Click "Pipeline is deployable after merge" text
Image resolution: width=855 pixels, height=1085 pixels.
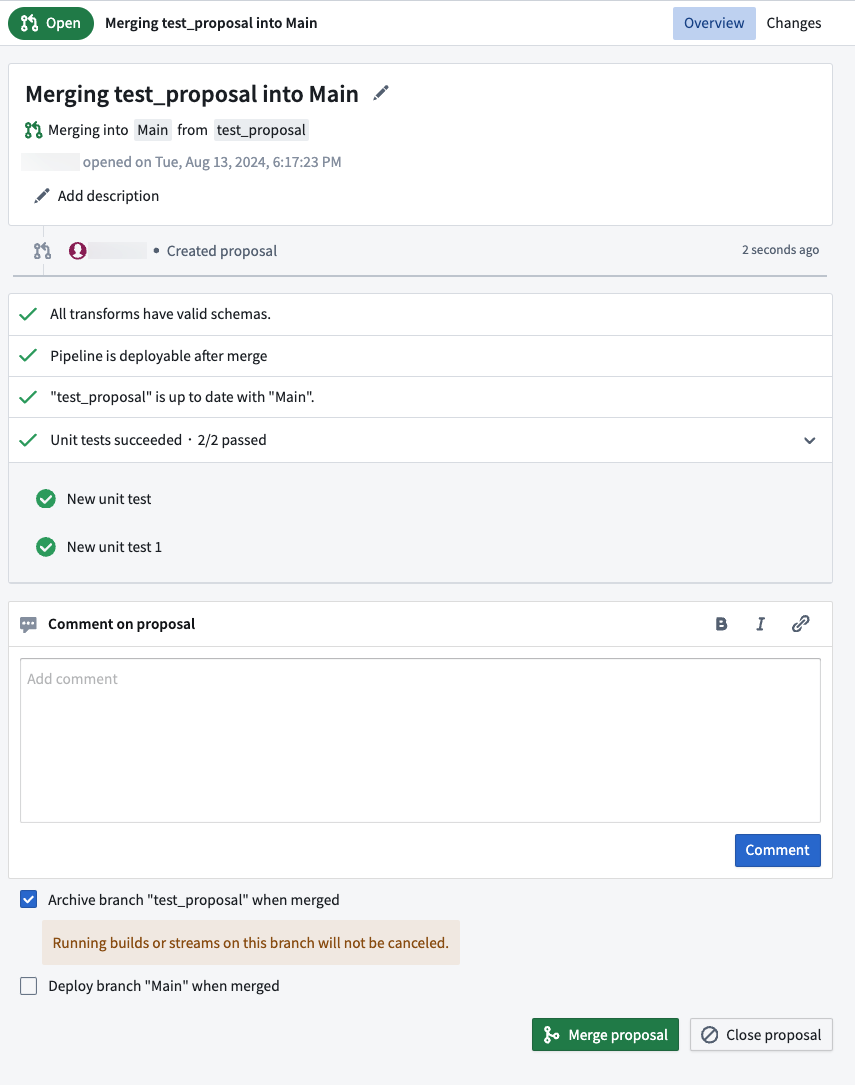158,356
